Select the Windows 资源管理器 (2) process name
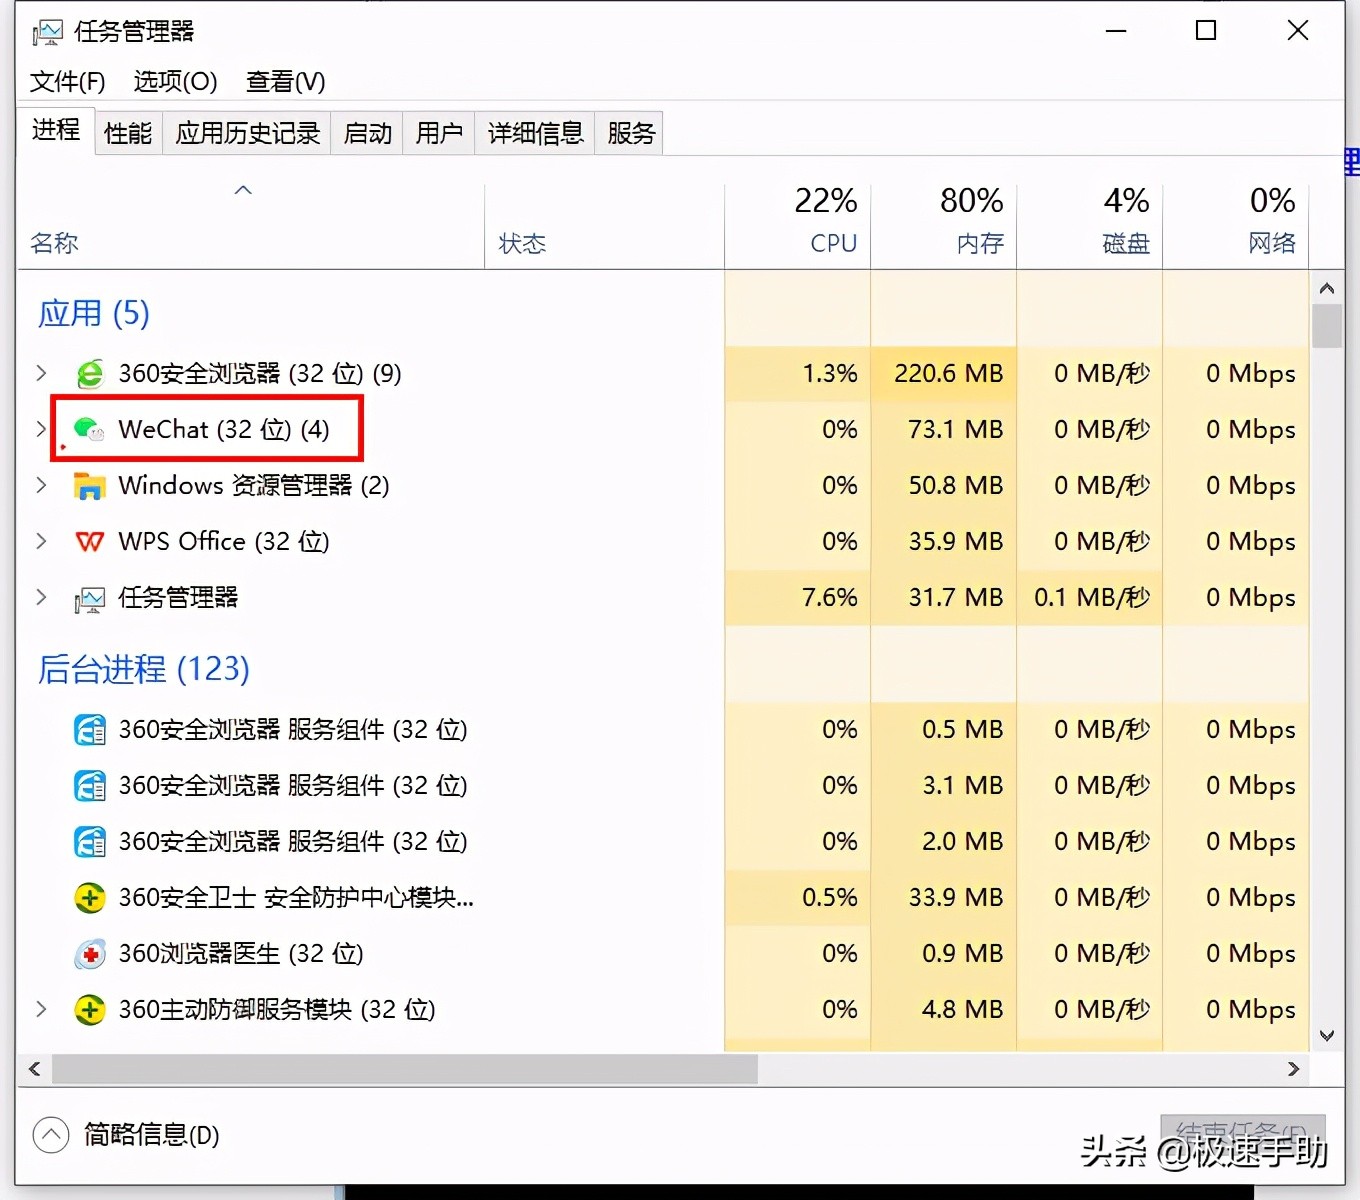Screen dimensions: 1360x1200 pyautogui.click(x=254, y=486)
